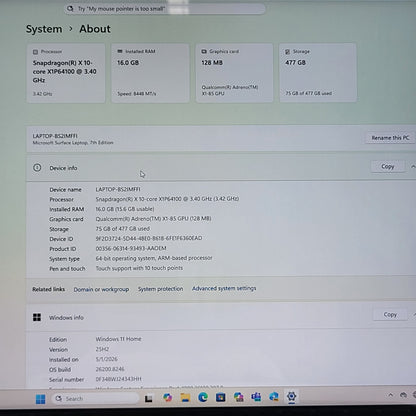Image resolution: width=416 pixels, height=416 pixels.
Task: Launch Microsoft Edge from the taskbar
Action: [x=203, y=397]
